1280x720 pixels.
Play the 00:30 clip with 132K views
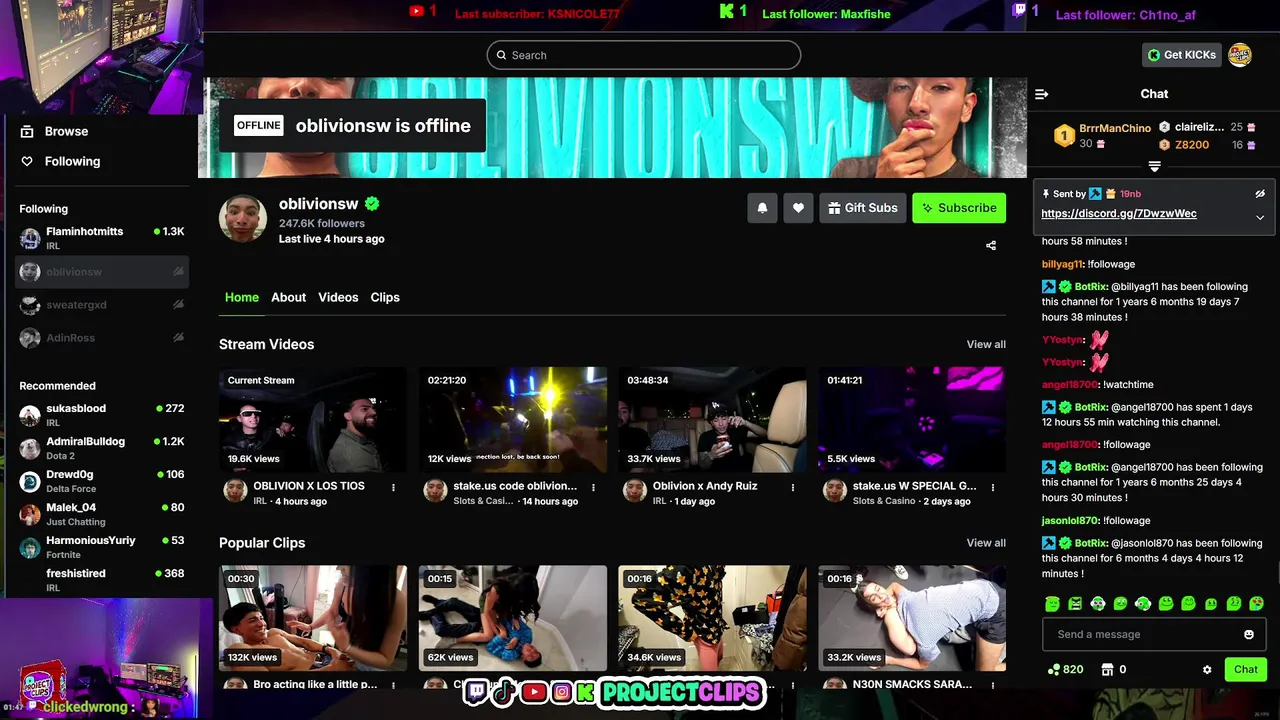pos(313,618)
